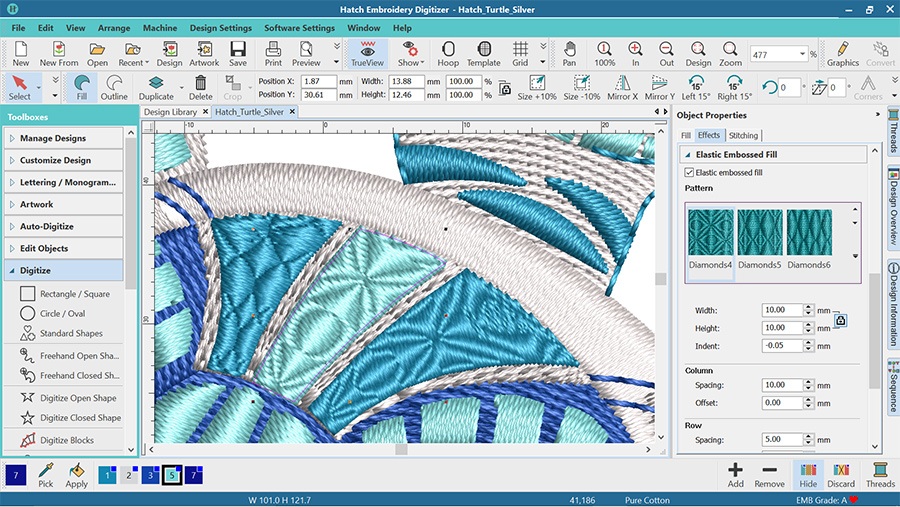Click the Hoop toolbar icon
Image resolution: width=900 pixels, height=507 pixels.
point(447,53)
